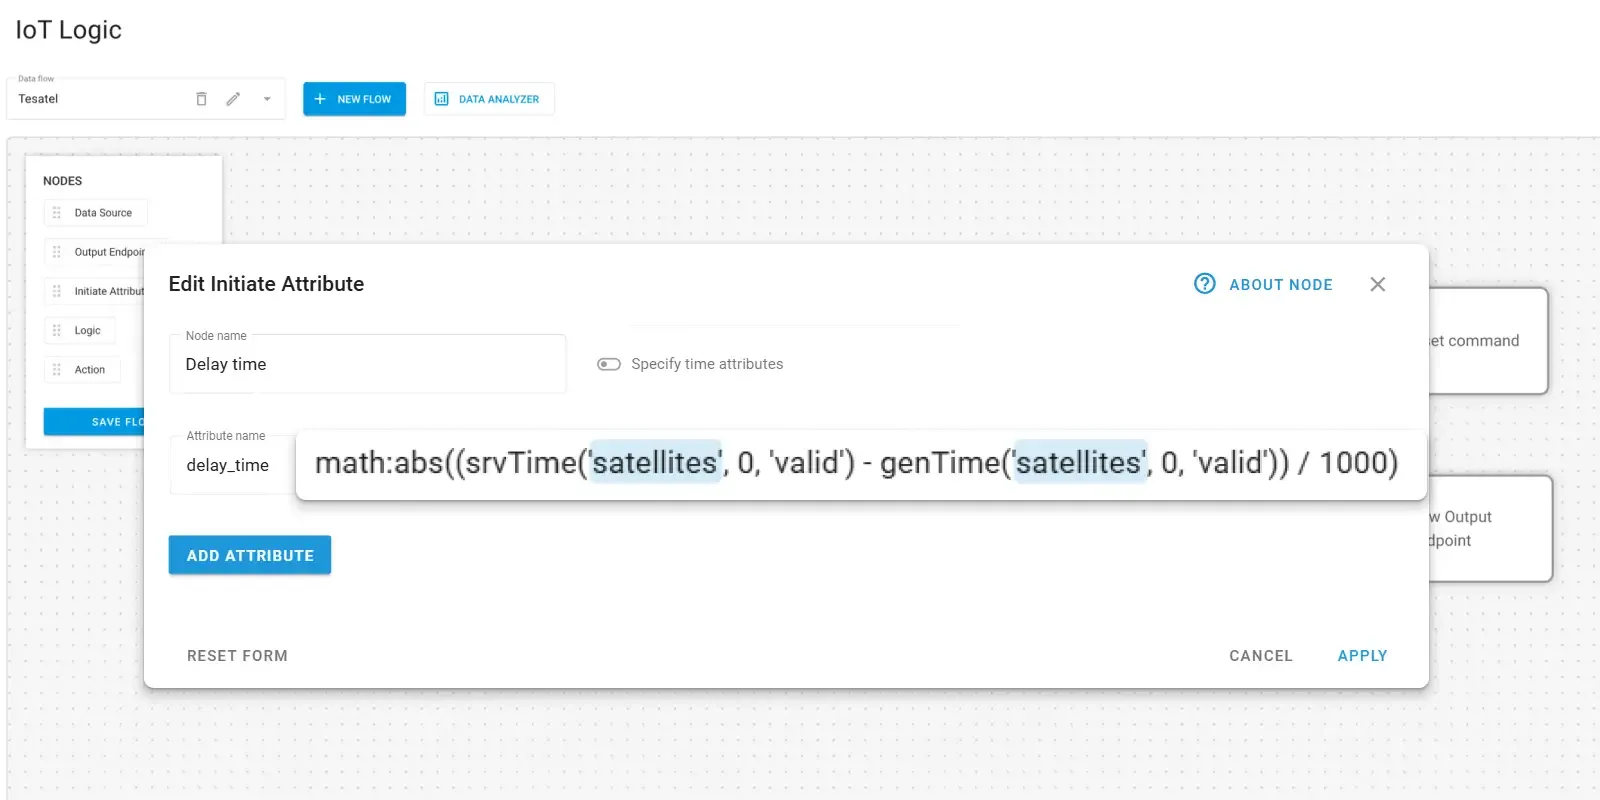This screenshot has height=800, width=1600.
Task: Click Add Attribute button
Action: coord(250,556)
